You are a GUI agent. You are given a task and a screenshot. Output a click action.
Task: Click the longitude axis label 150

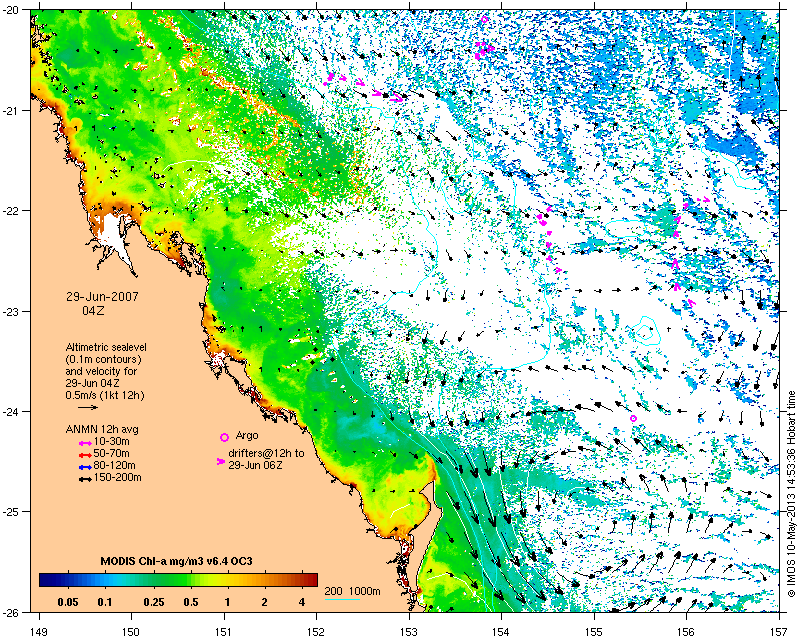(x=131, y=632)
